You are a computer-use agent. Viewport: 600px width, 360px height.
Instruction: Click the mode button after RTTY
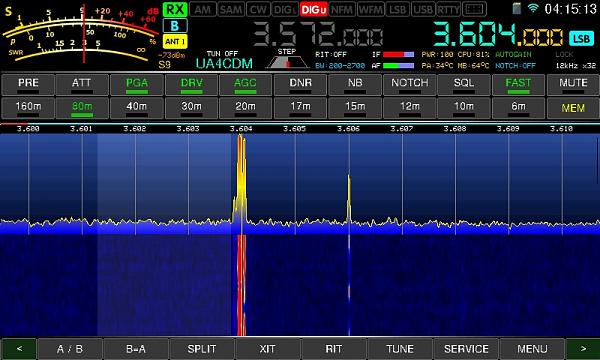pyautogui.click(x=474, y=10)
